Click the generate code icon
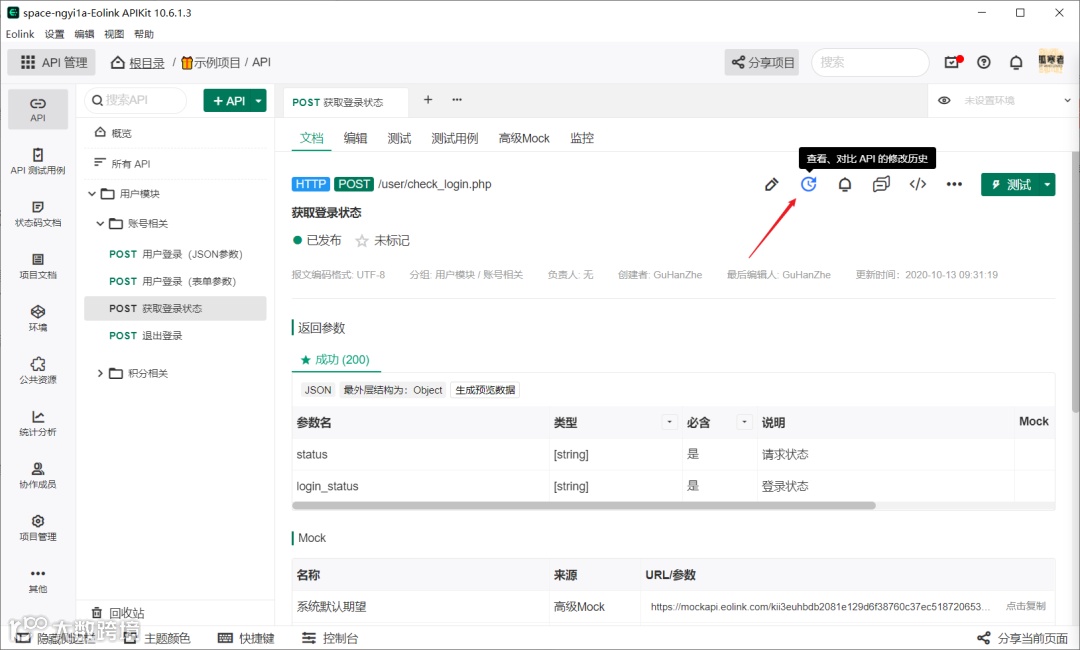This screenshot has width=1080, height=650. pyautogui.click(x=917, y=185)
